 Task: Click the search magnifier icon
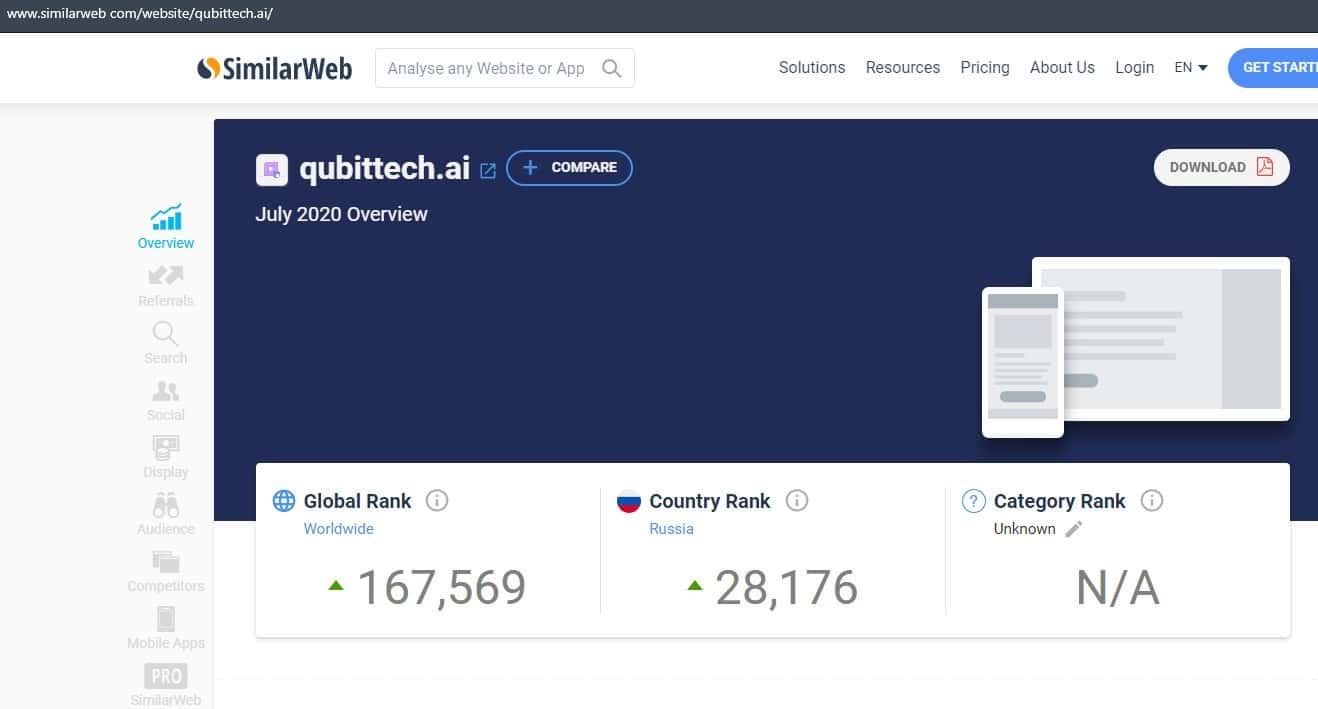pos(612,68)
